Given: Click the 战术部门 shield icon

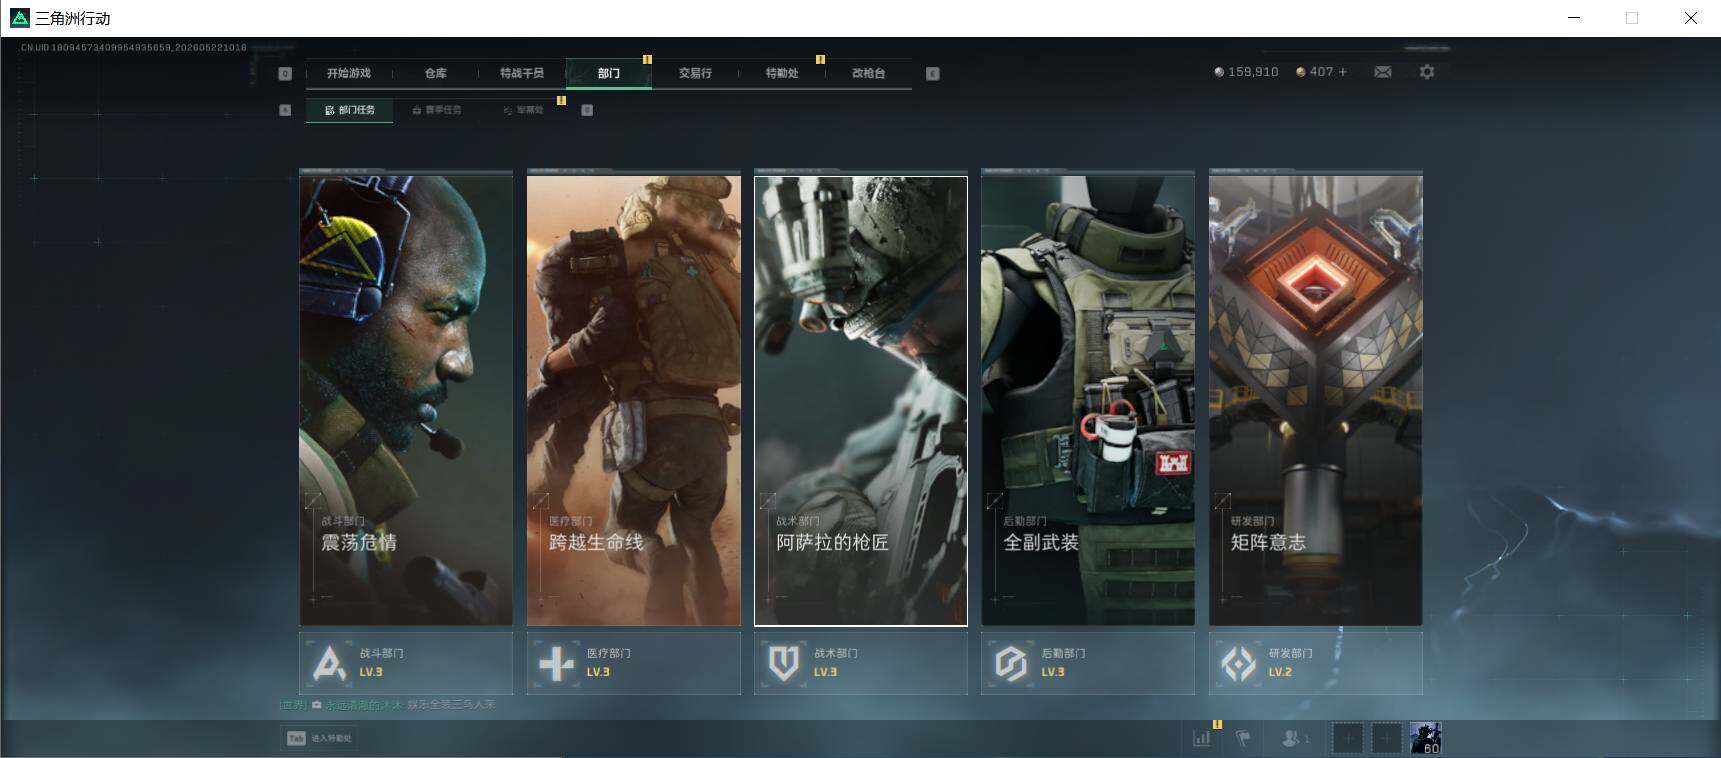Looking at the screenshot, I should [784, 663].
